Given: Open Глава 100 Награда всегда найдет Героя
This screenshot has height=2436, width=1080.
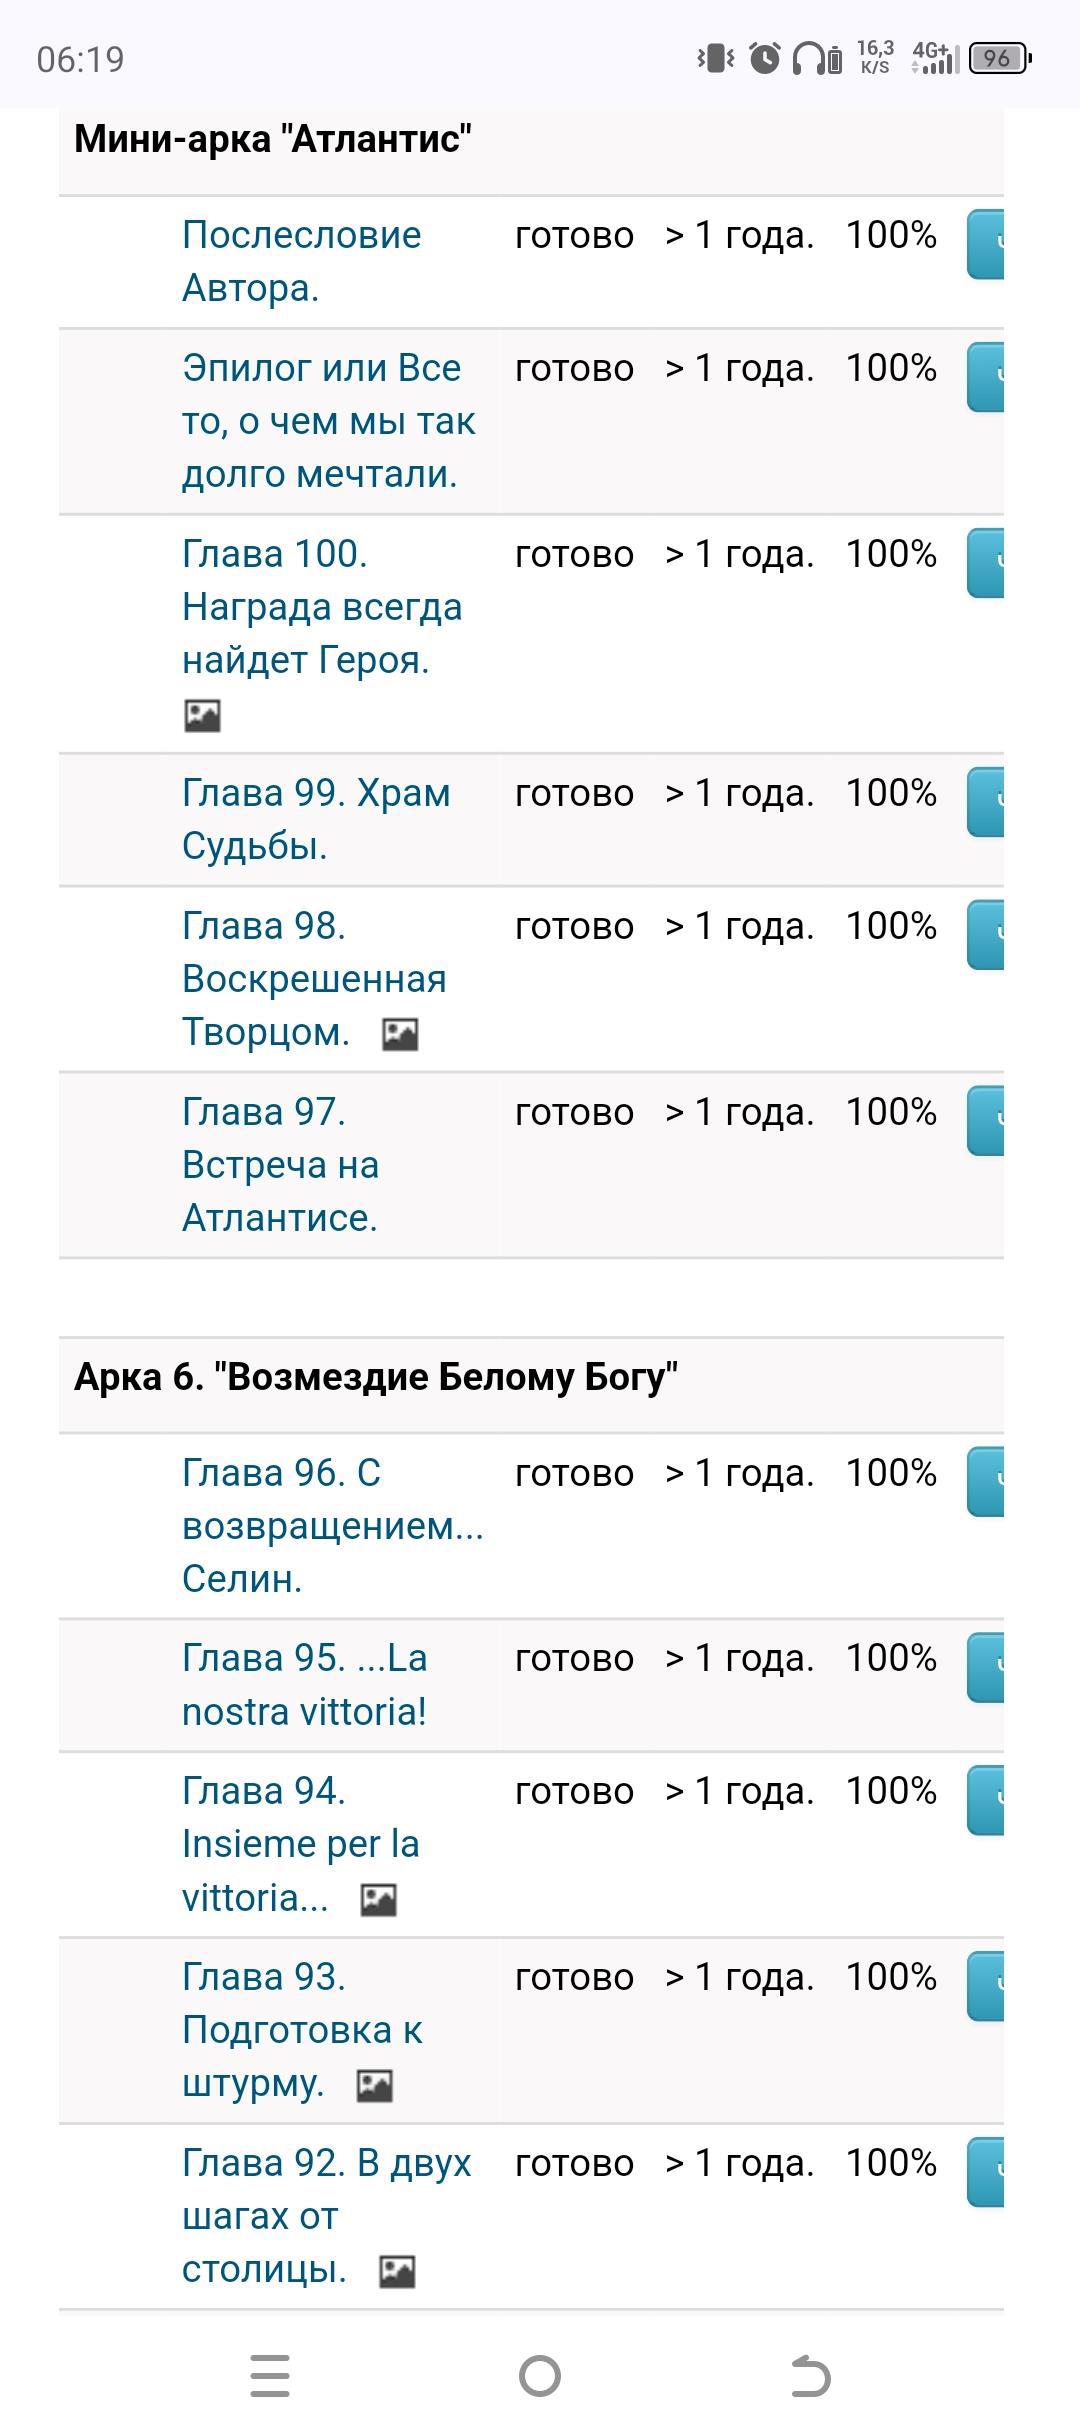Looking at the screenshot, I should pyautogui.click(x=321, y=606).
